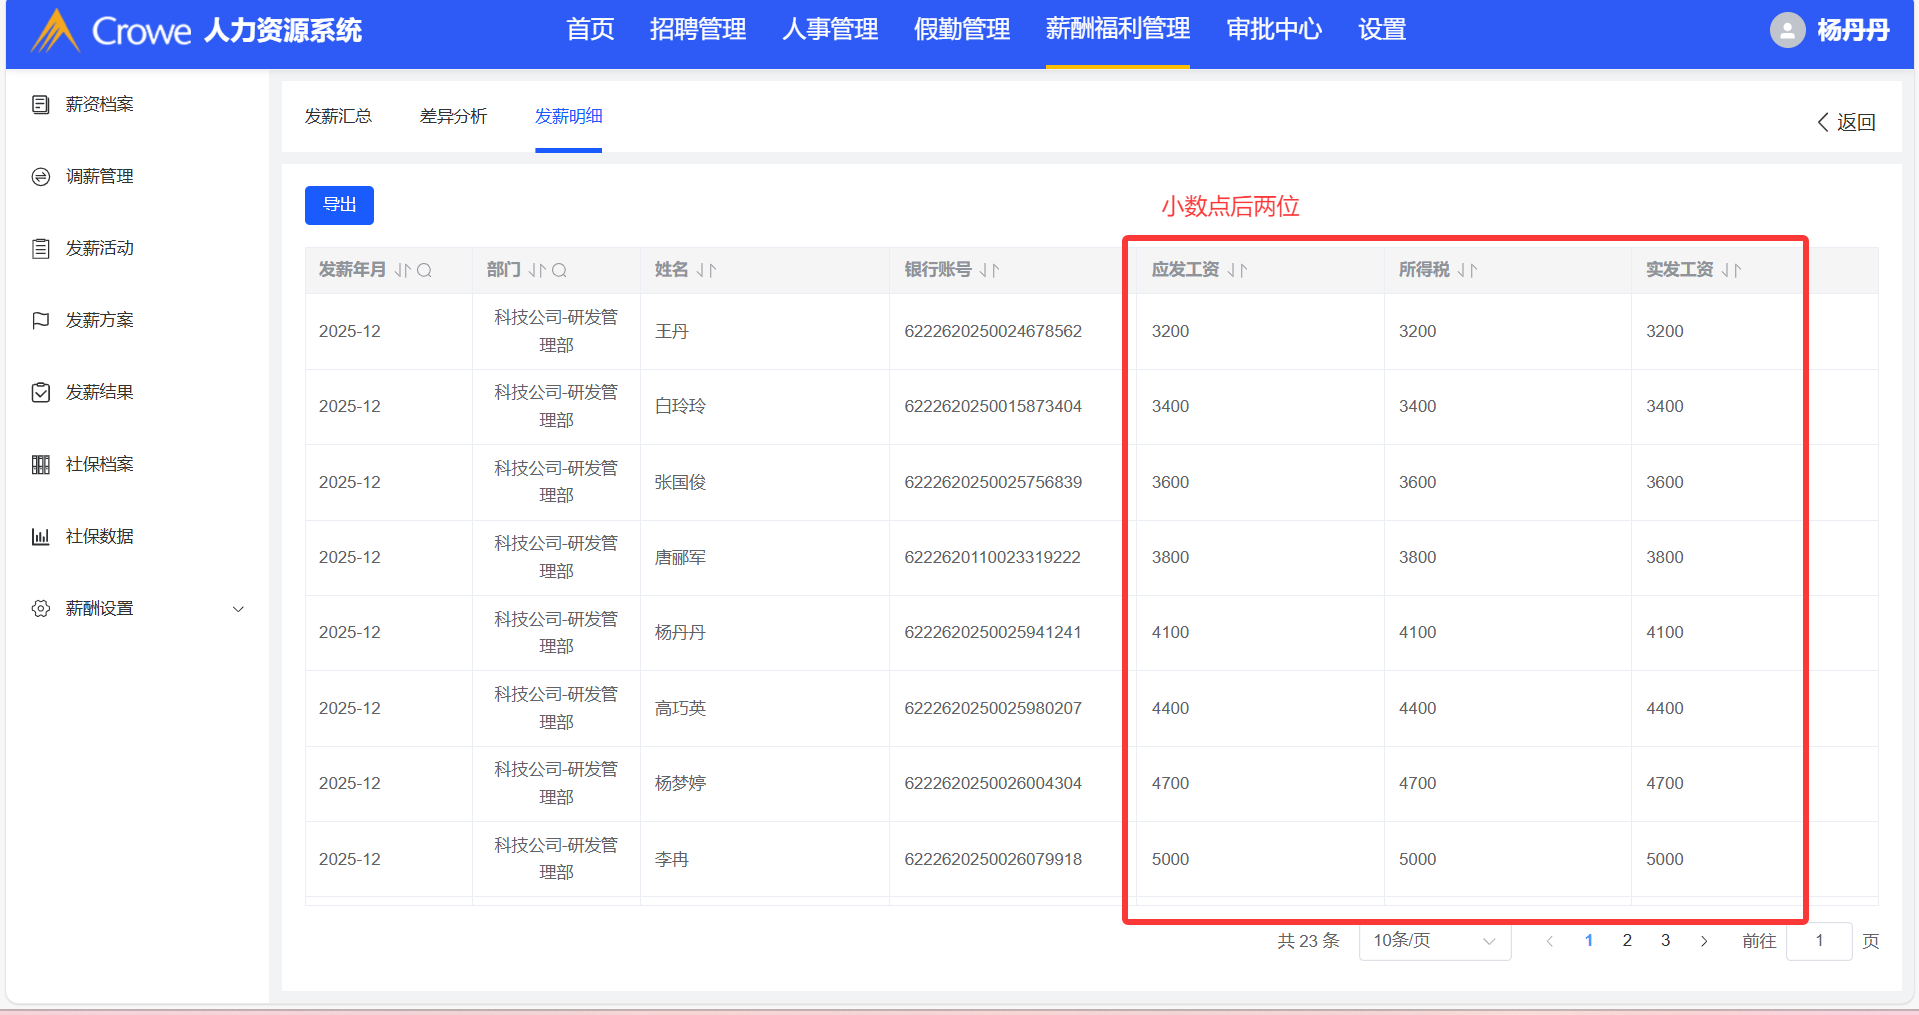
Task: Open the 审批中心 top menu
Action: pyautogui.click(x=1274, y=30)
